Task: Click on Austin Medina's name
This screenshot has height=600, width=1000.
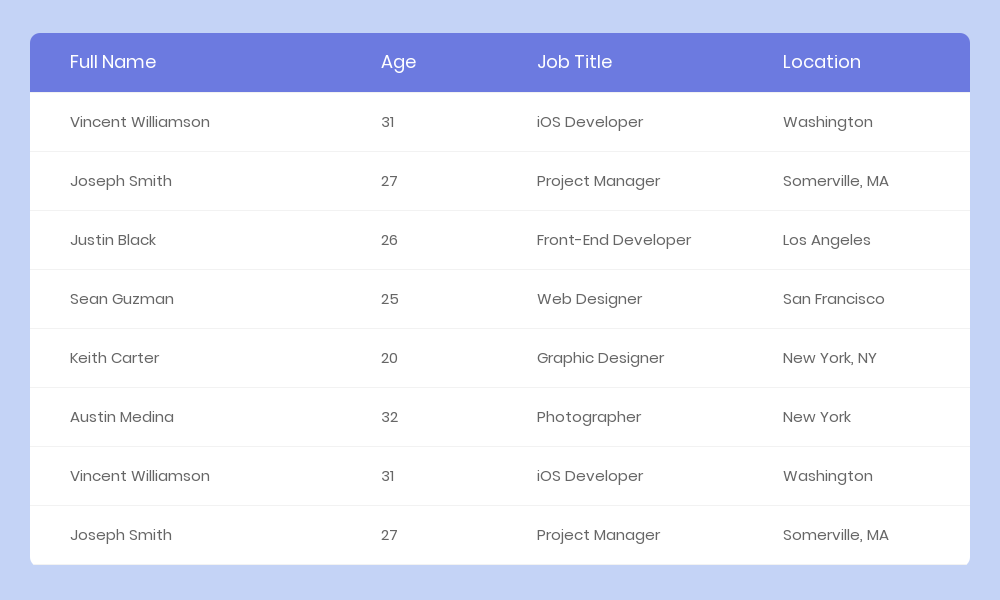Action: coord(122,417)
